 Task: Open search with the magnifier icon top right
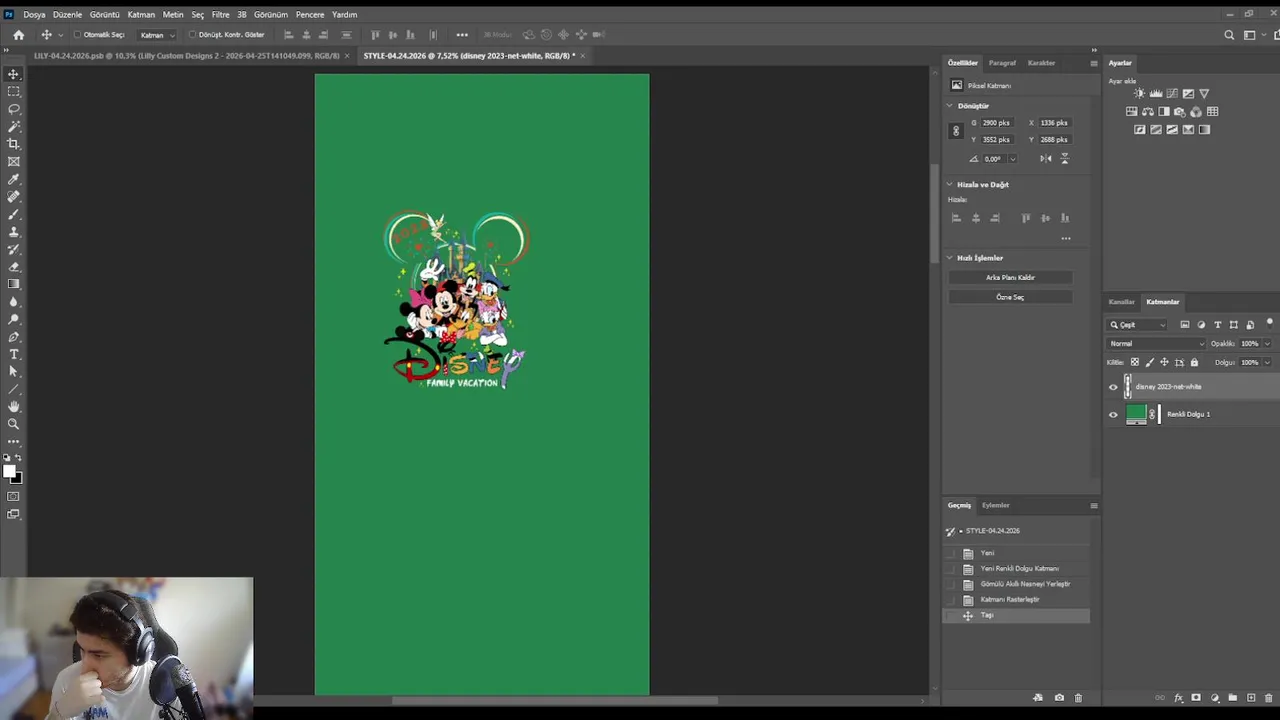1229,35
